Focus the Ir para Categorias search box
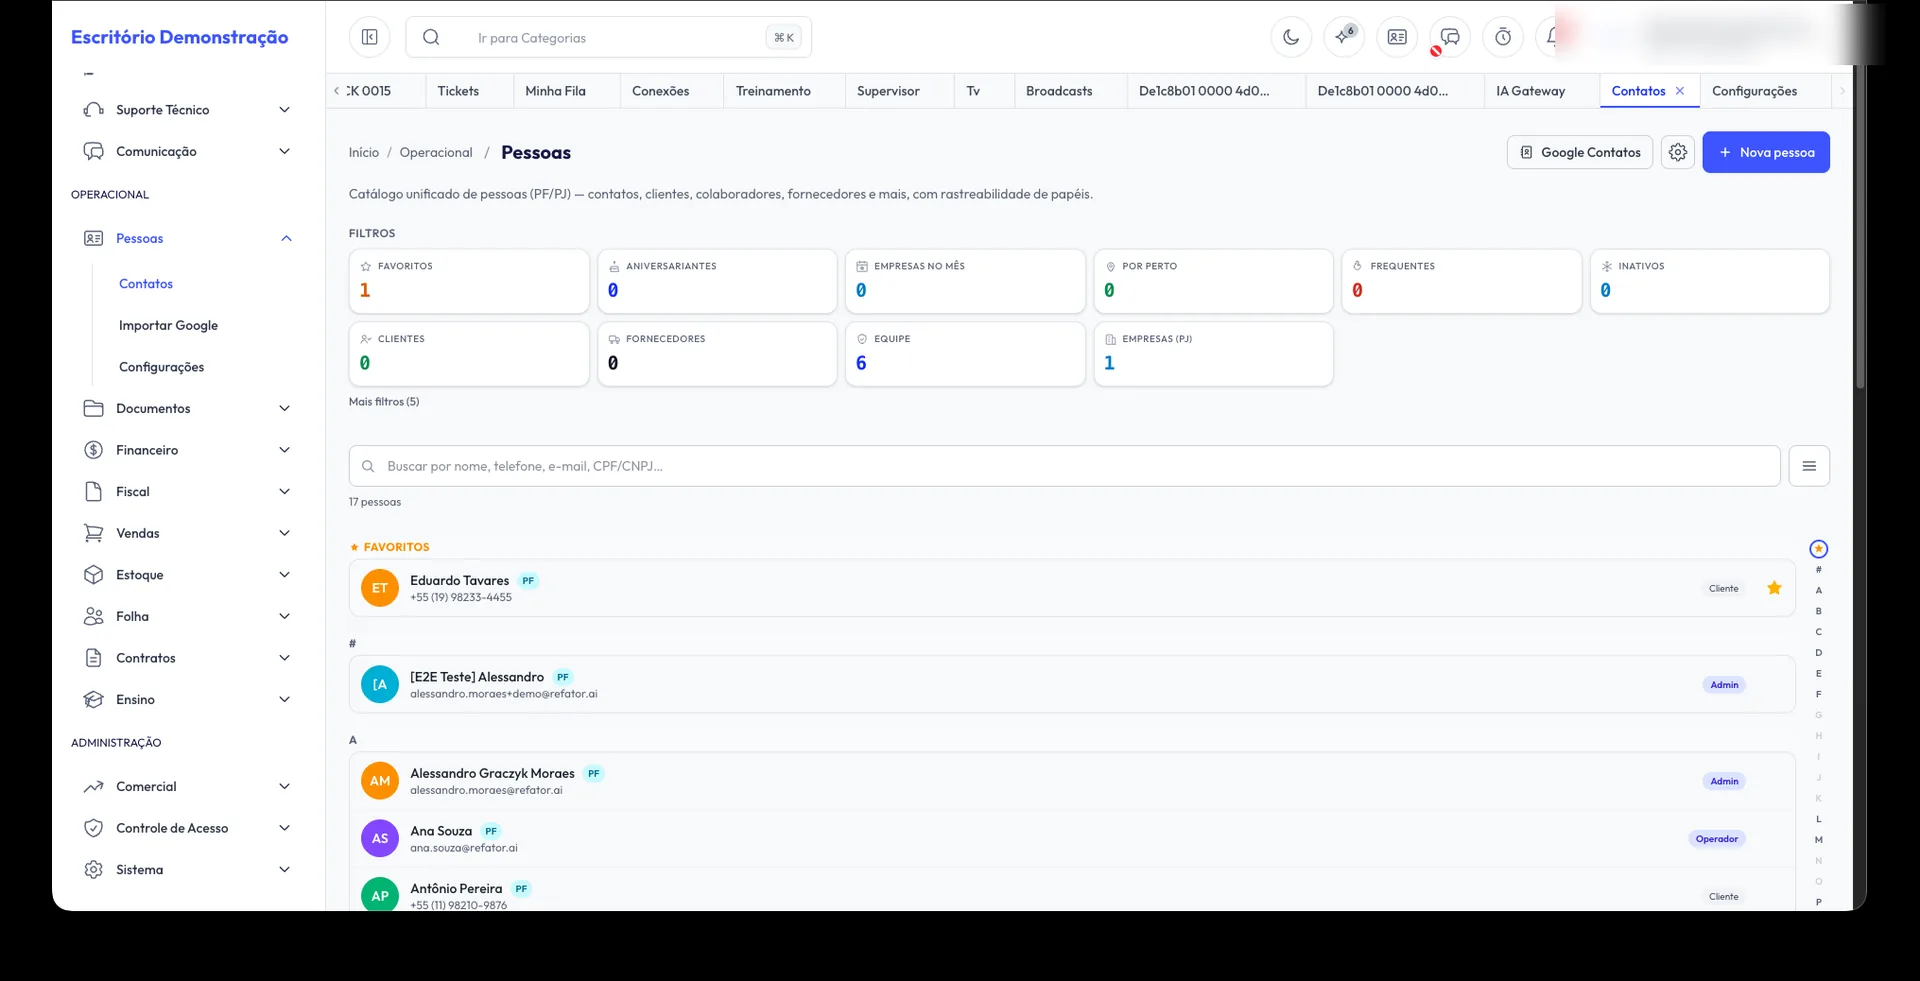This screenshot has height=981, width=1920. (x=609, y=37)
